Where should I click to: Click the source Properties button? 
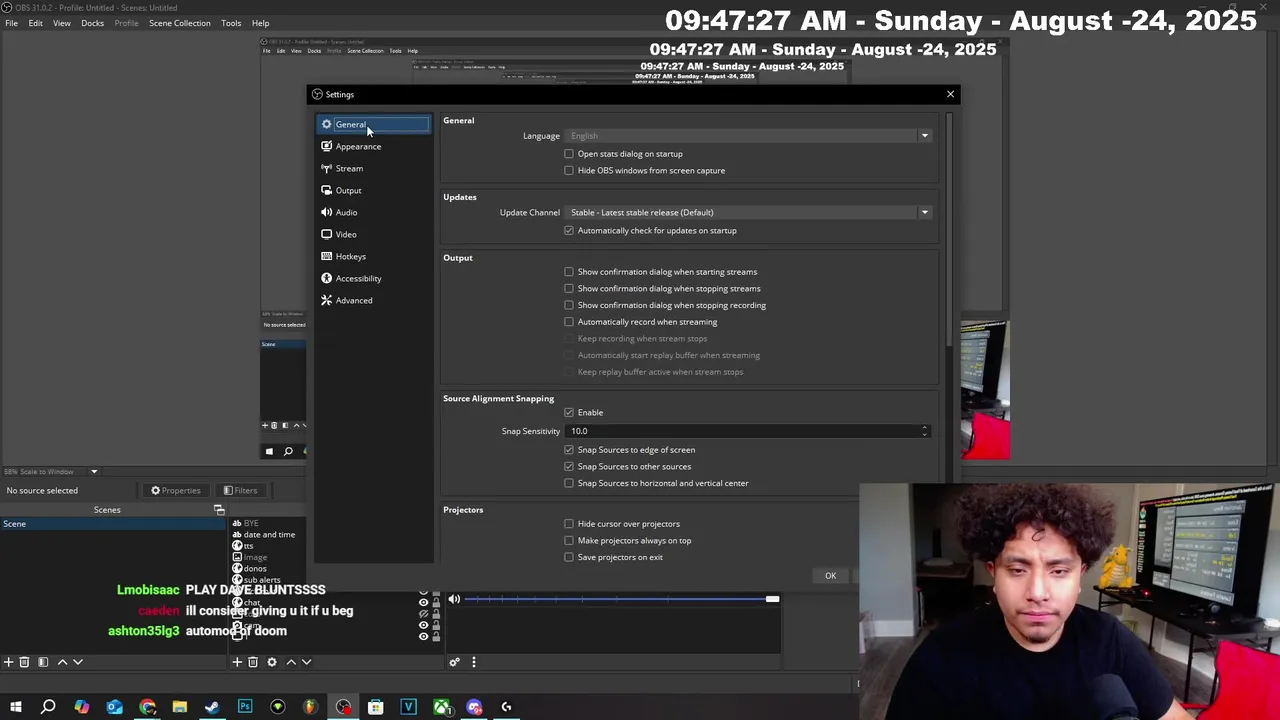point(176,490)
